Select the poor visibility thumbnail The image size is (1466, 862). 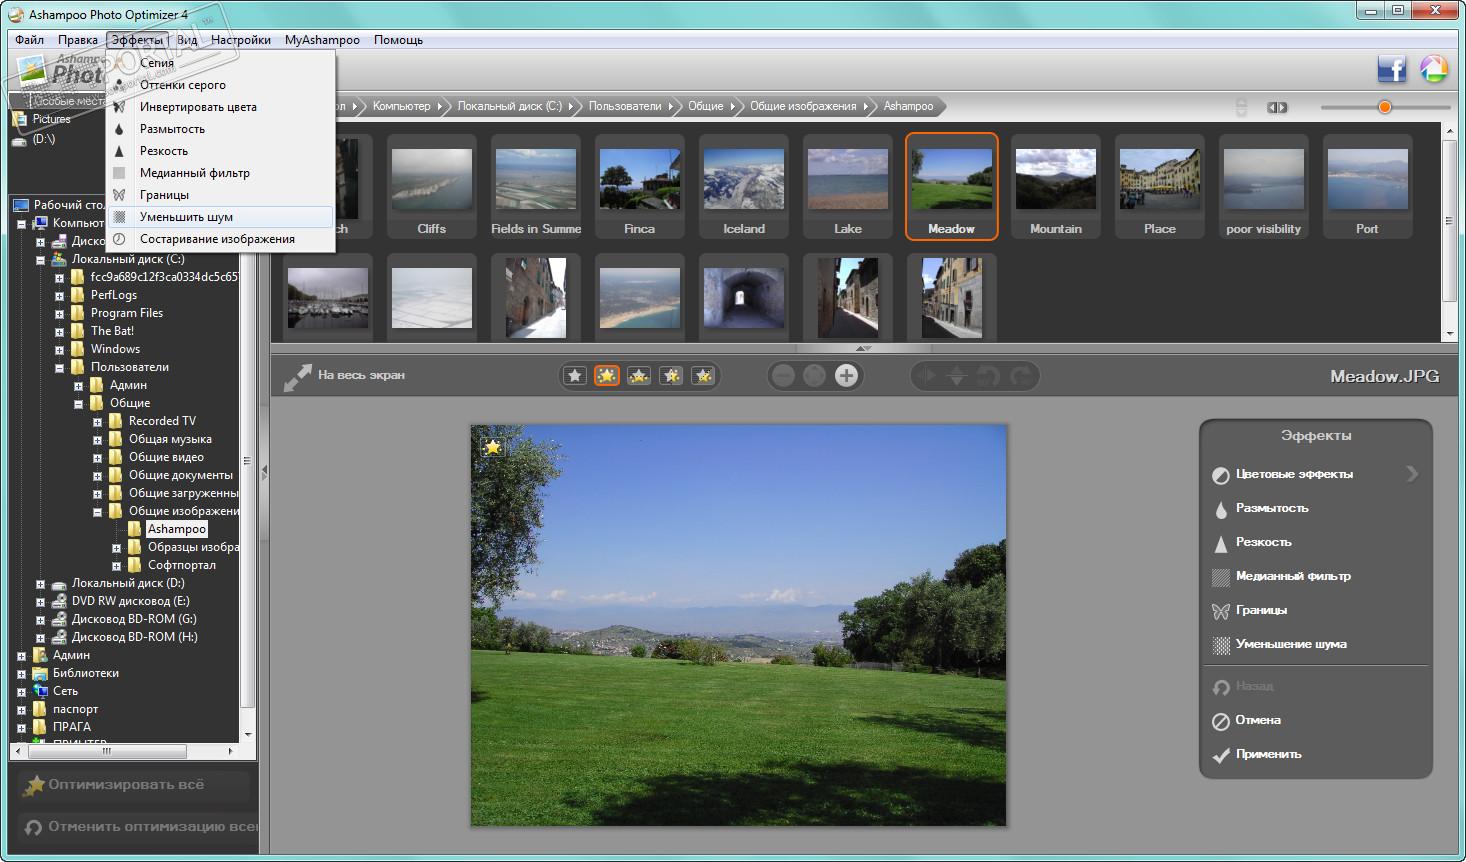coord(1264,187)
